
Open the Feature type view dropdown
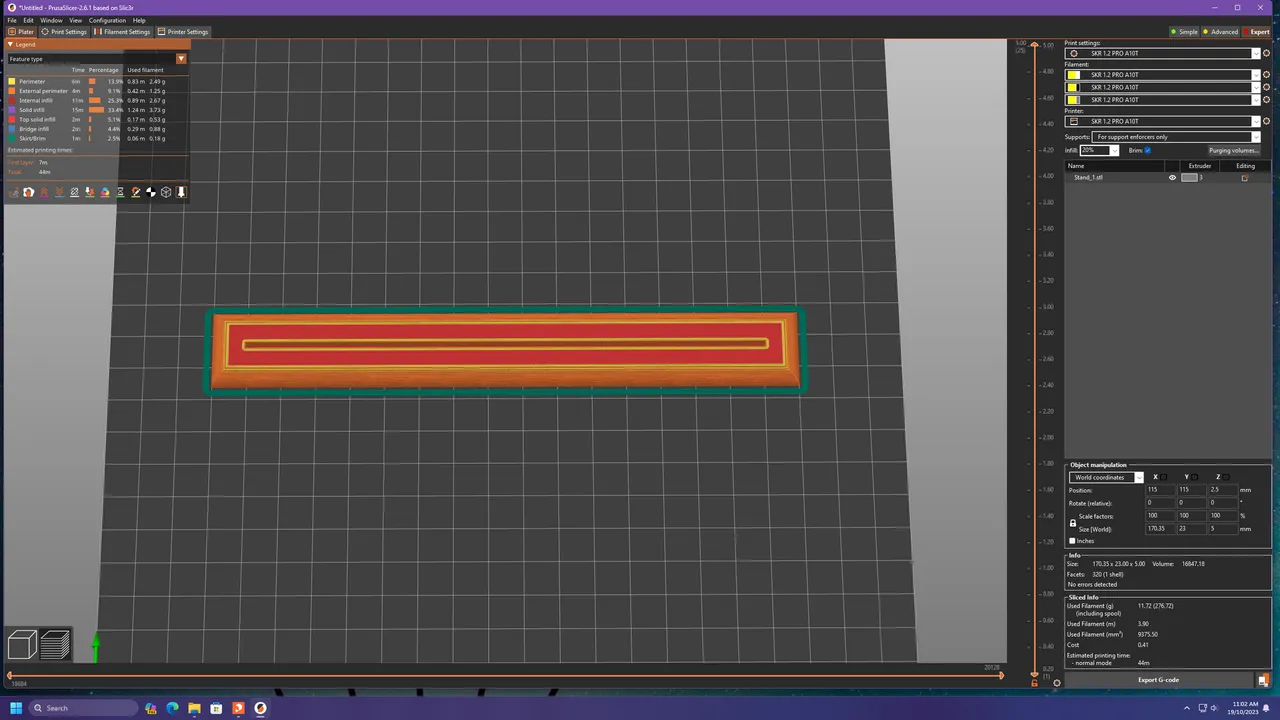point(181,59)
